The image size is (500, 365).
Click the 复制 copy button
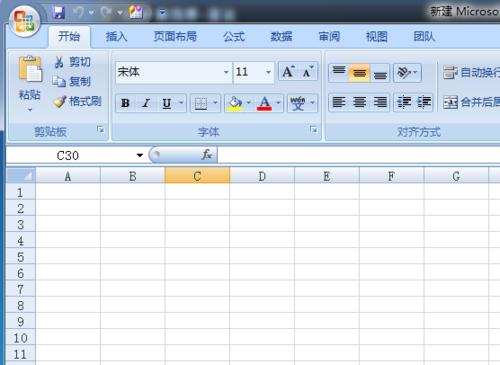tap(71, 82)
